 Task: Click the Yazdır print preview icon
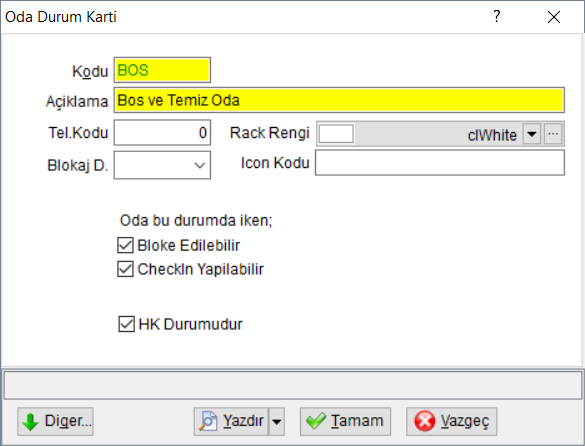209,422
